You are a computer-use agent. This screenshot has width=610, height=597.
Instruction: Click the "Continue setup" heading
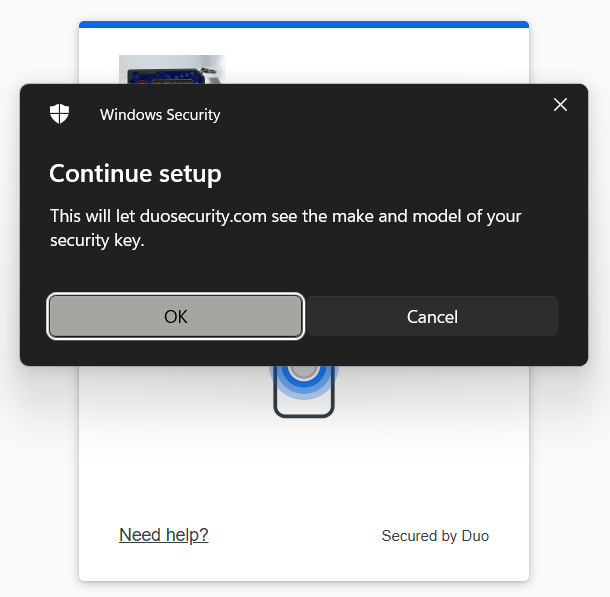coord(135,174)
